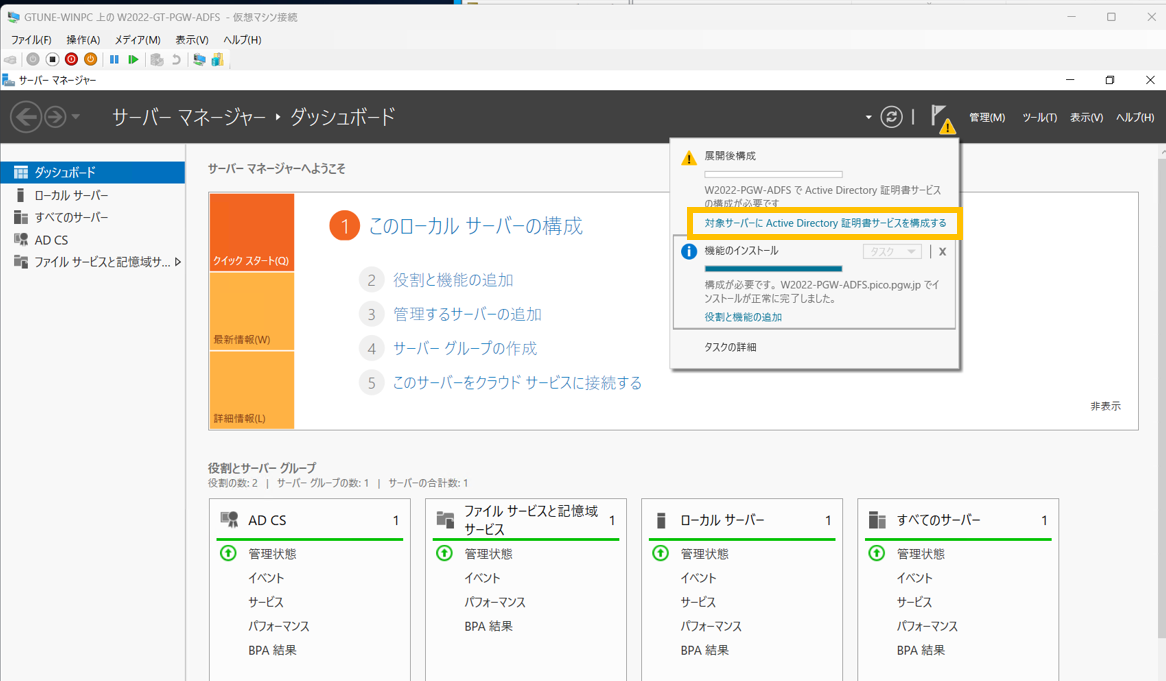Screen dimensions: 1166x681
Task: Click 管理するサーバーの追加 link
Action: tap(467, 314)
